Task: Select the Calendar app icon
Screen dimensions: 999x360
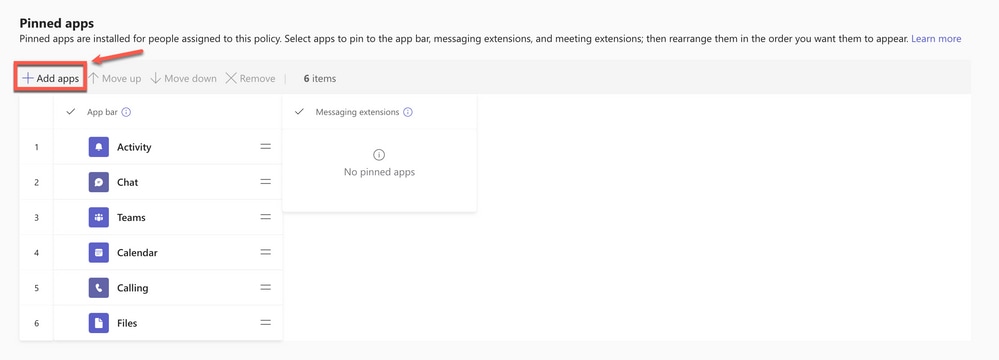Action: pos(99,252)
